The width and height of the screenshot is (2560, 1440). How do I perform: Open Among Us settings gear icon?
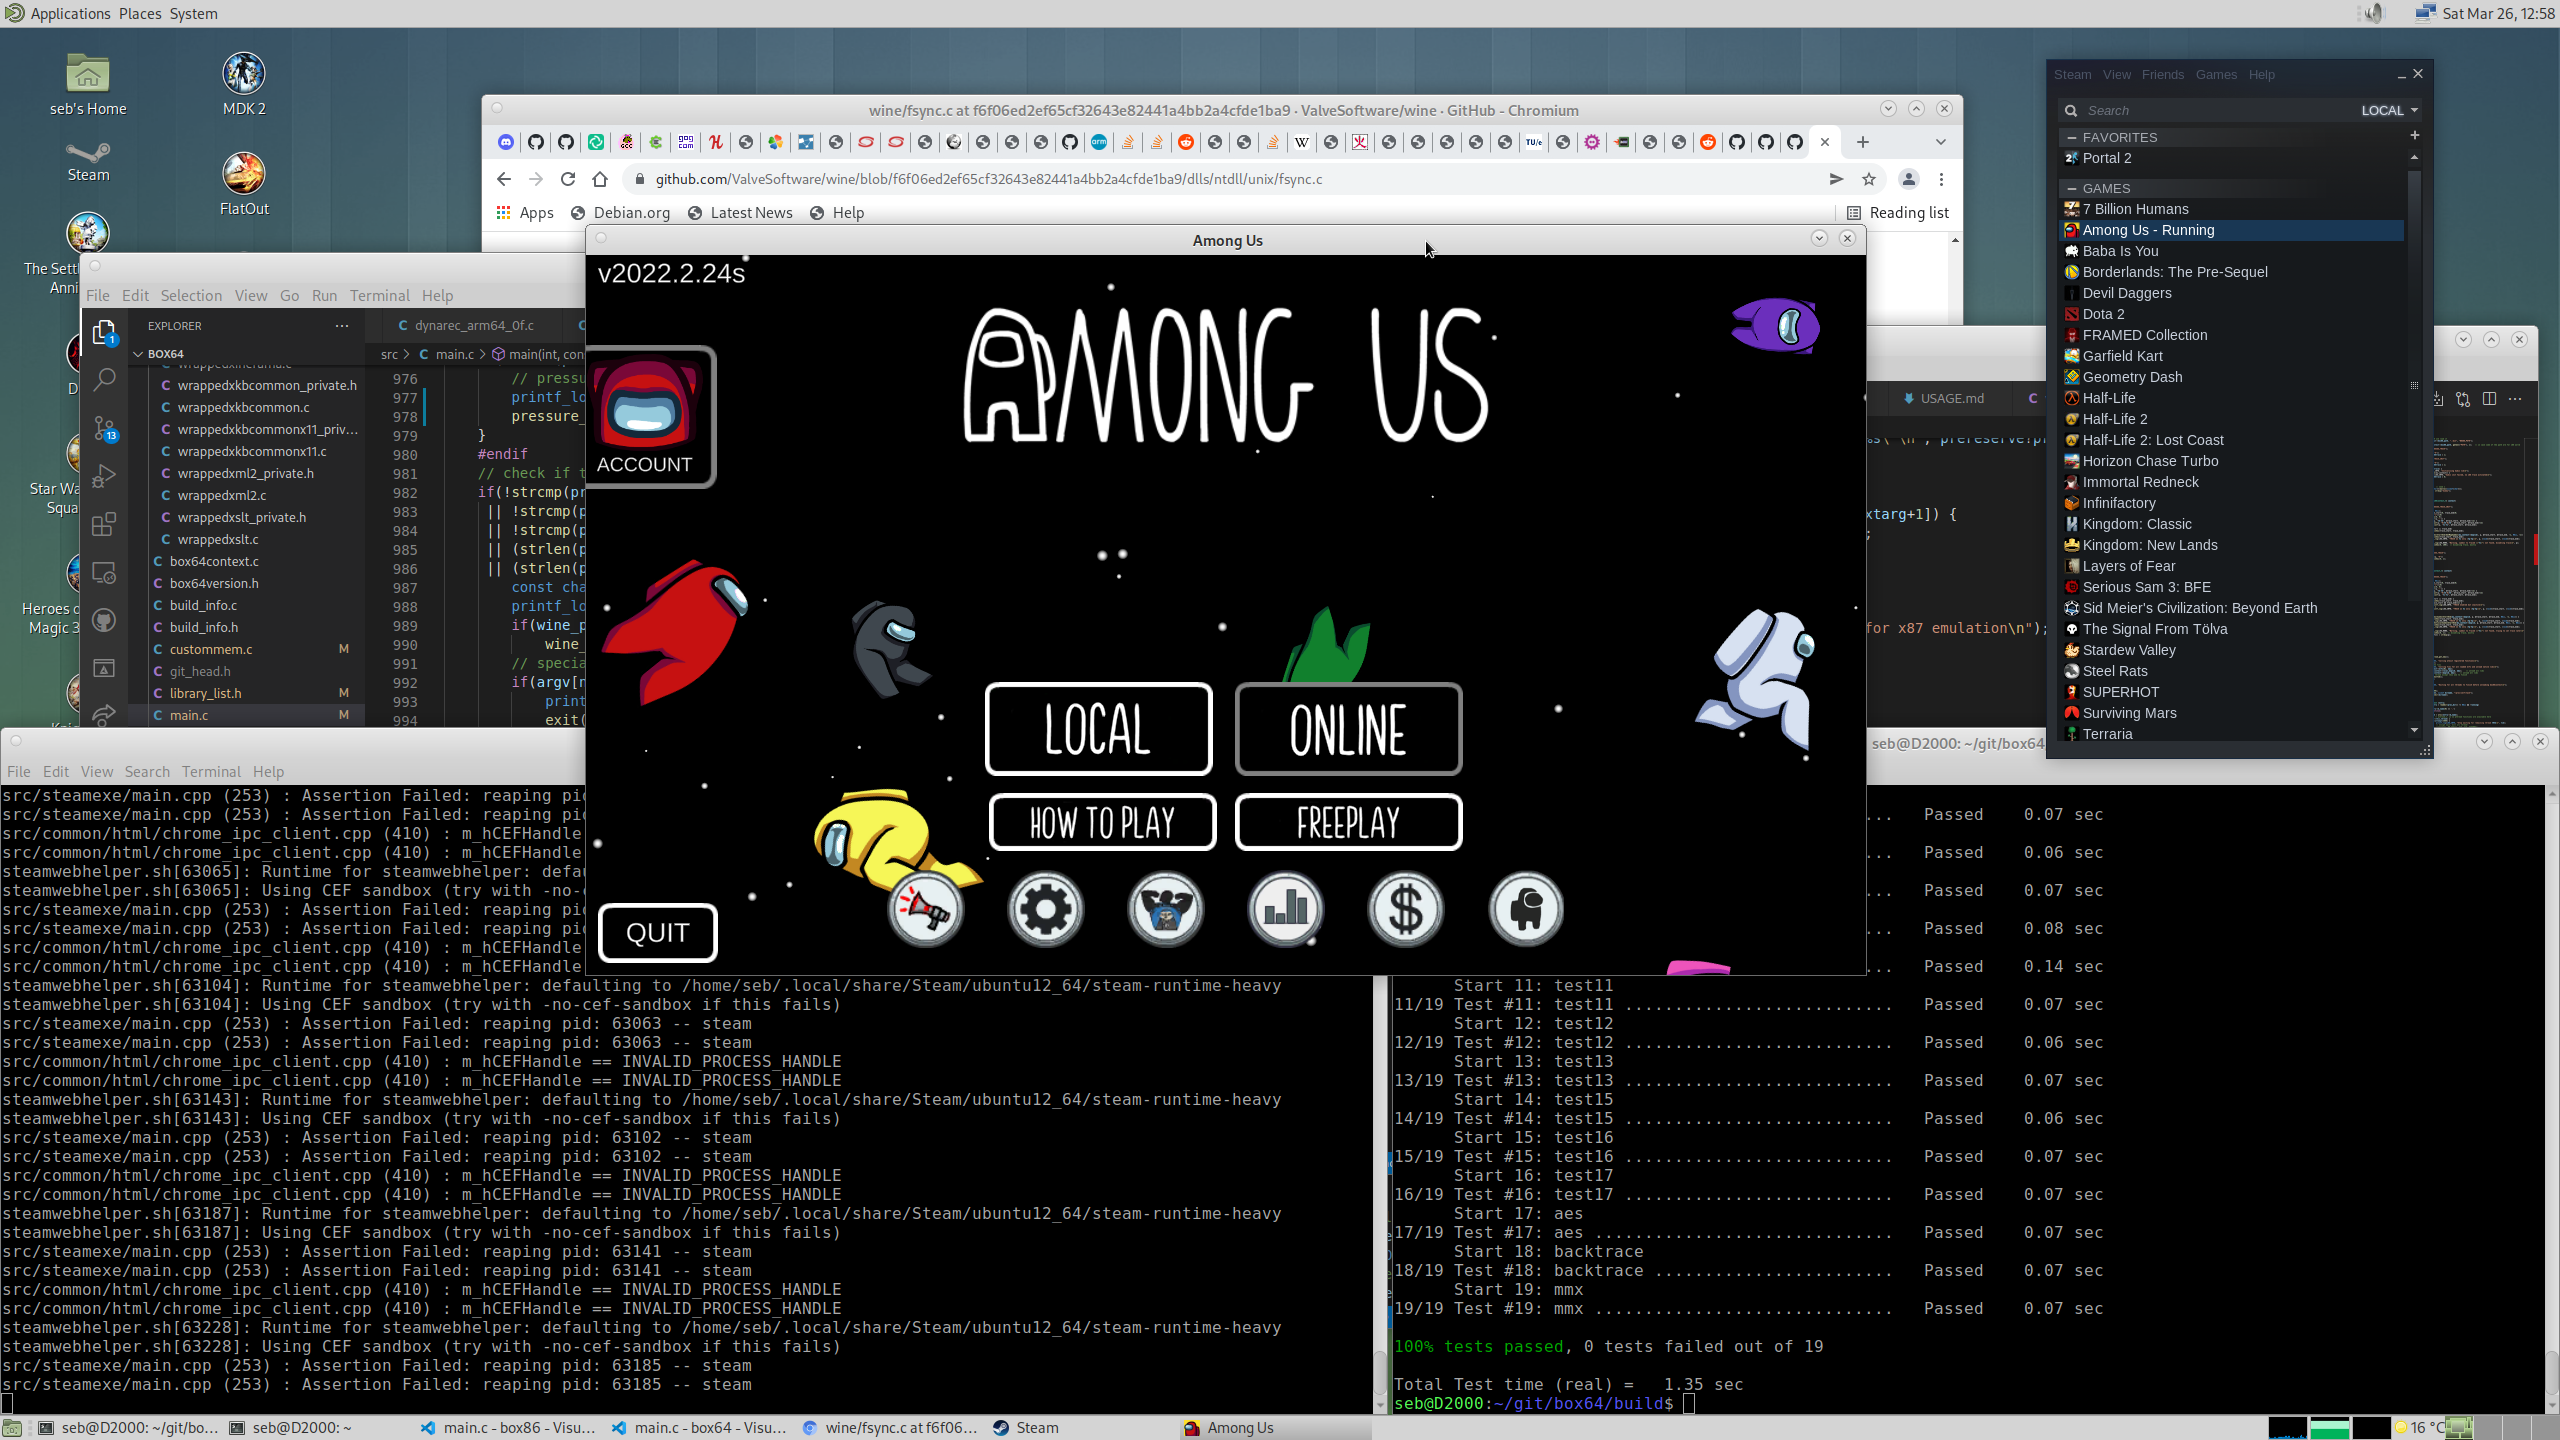(1045, 909)
